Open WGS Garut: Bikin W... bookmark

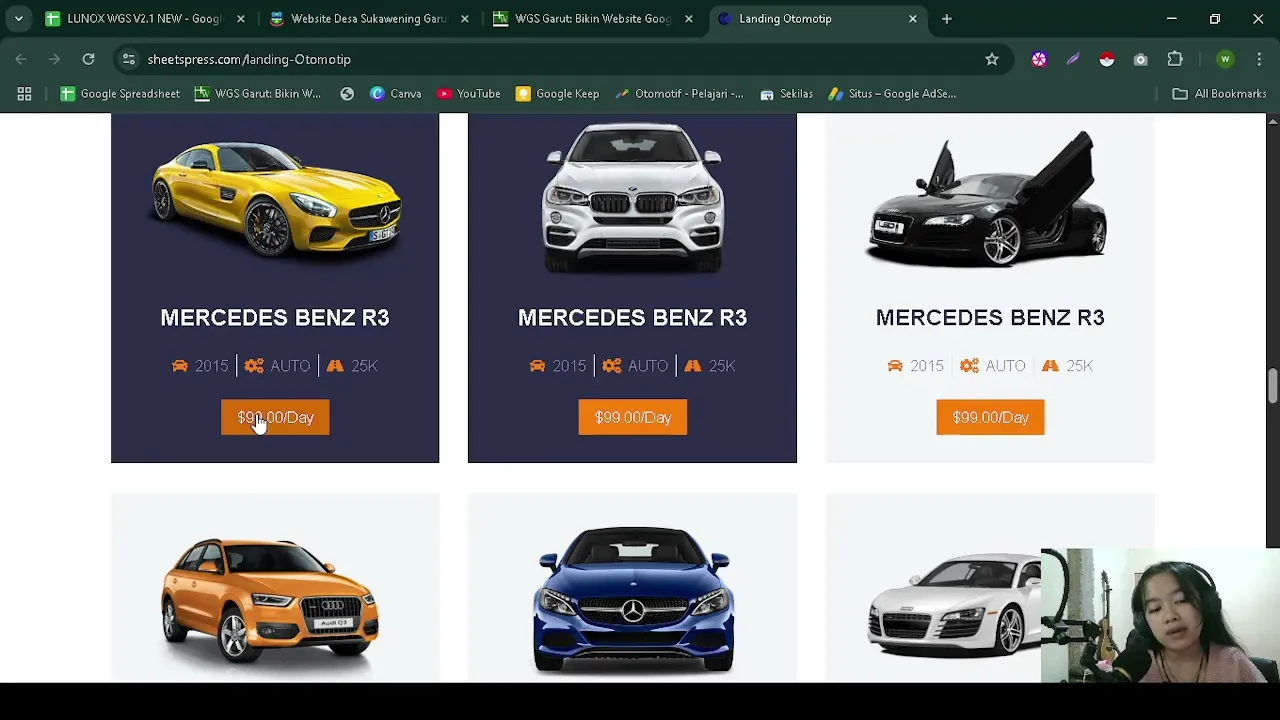click(257, 93)
